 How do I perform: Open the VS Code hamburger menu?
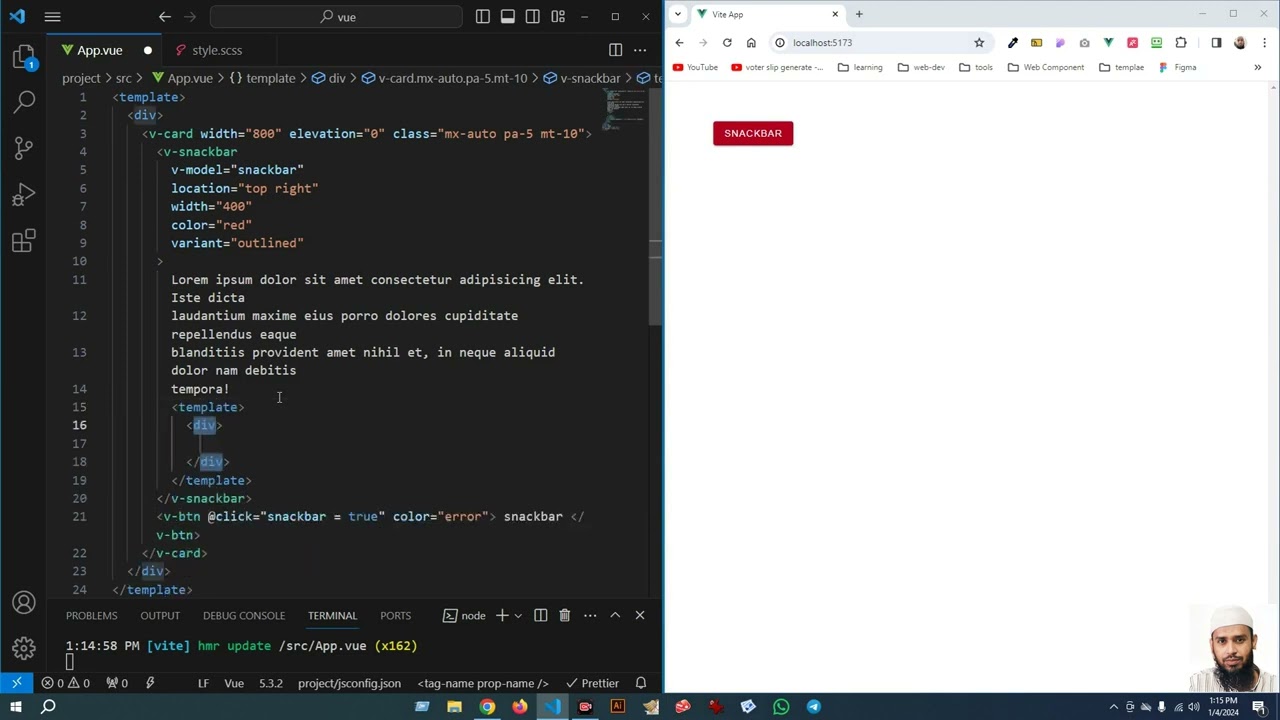pyautogui.click(x=52, y=16)
